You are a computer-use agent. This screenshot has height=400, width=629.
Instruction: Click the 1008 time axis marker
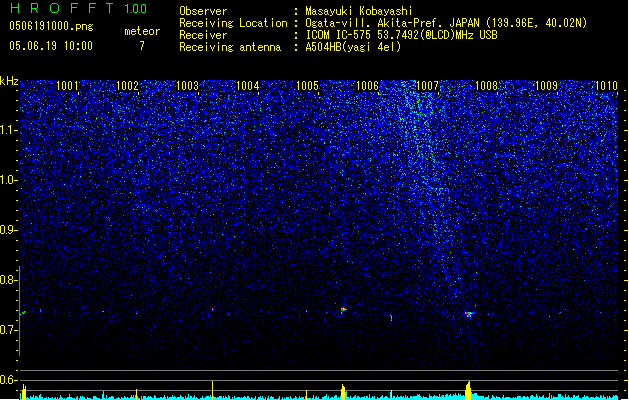point(487,85)
